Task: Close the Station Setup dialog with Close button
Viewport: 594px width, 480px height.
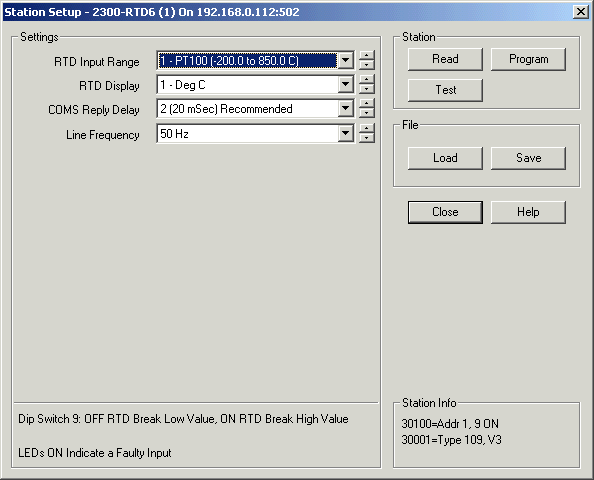Action: coord(445,212)
